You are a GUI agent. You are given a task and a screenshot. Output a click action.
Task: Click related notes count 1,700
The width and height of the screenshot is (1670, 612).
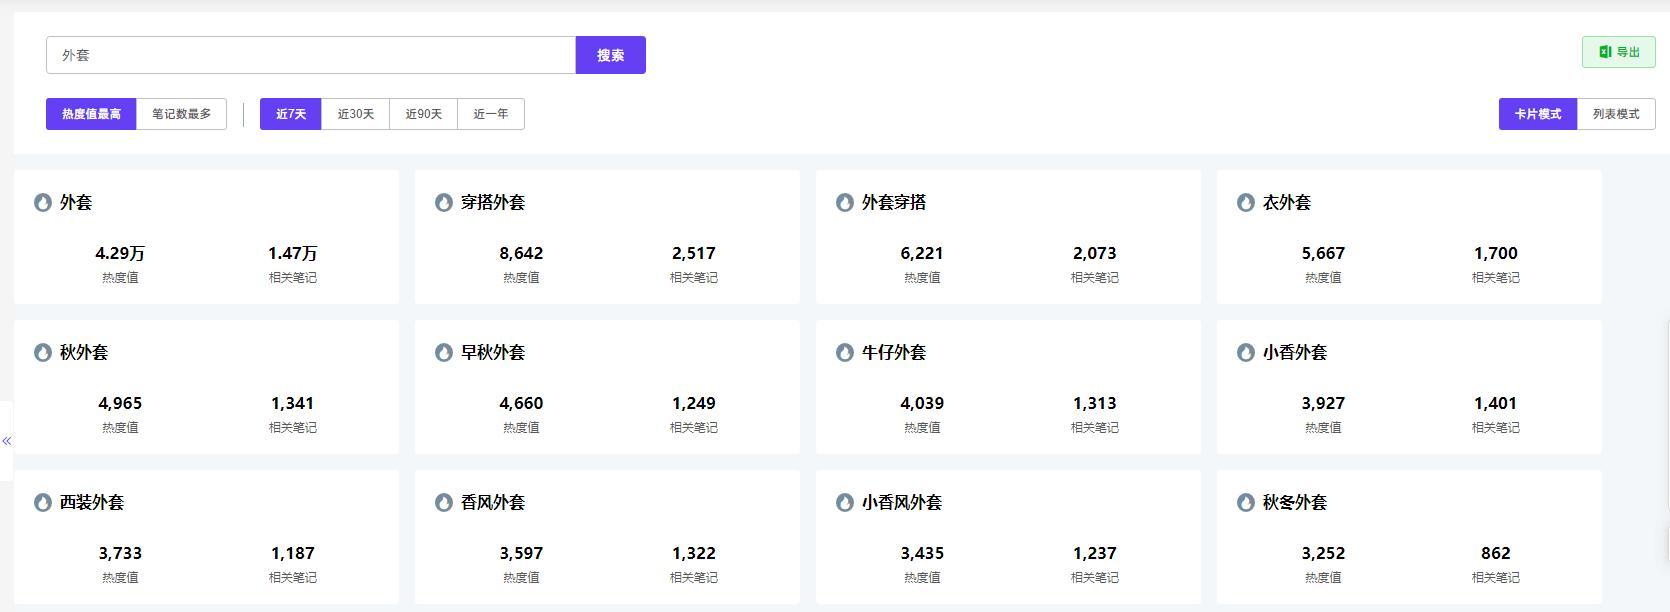tap(1496, 253)
